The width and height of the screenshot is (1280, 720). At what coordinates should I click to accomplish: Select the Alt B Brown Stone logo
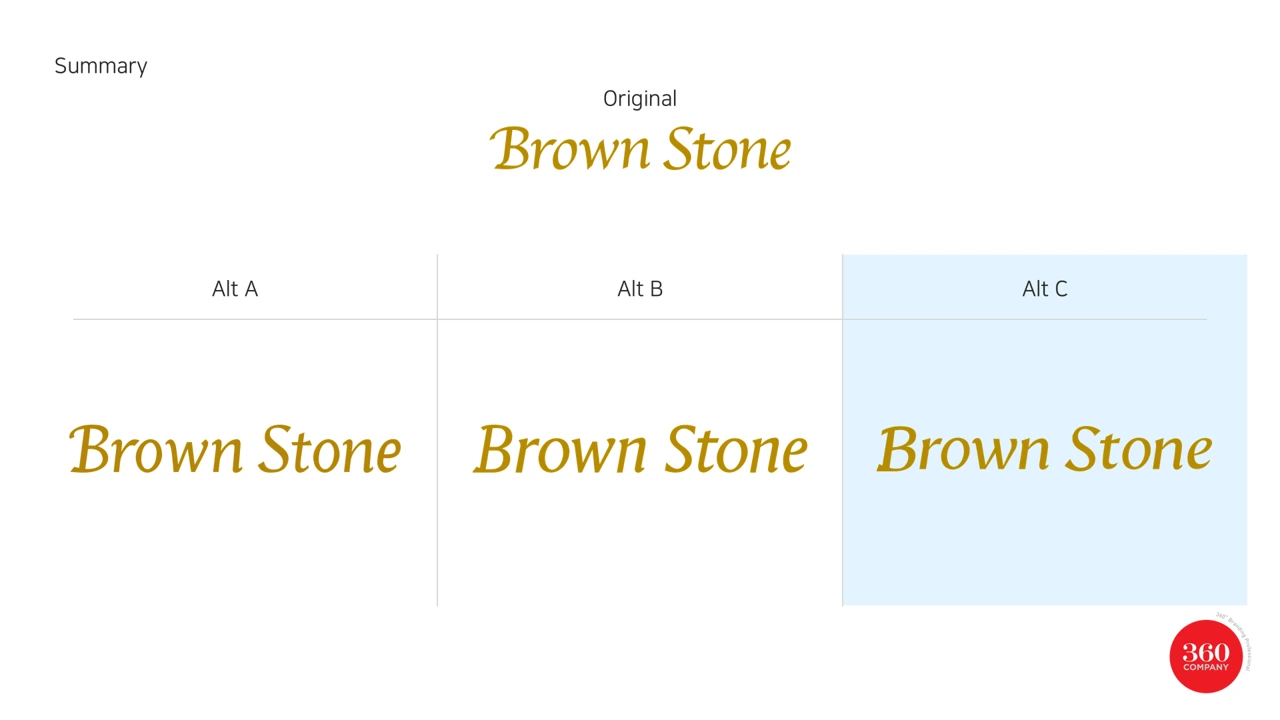pyautogui.click(x=640, y=450)
